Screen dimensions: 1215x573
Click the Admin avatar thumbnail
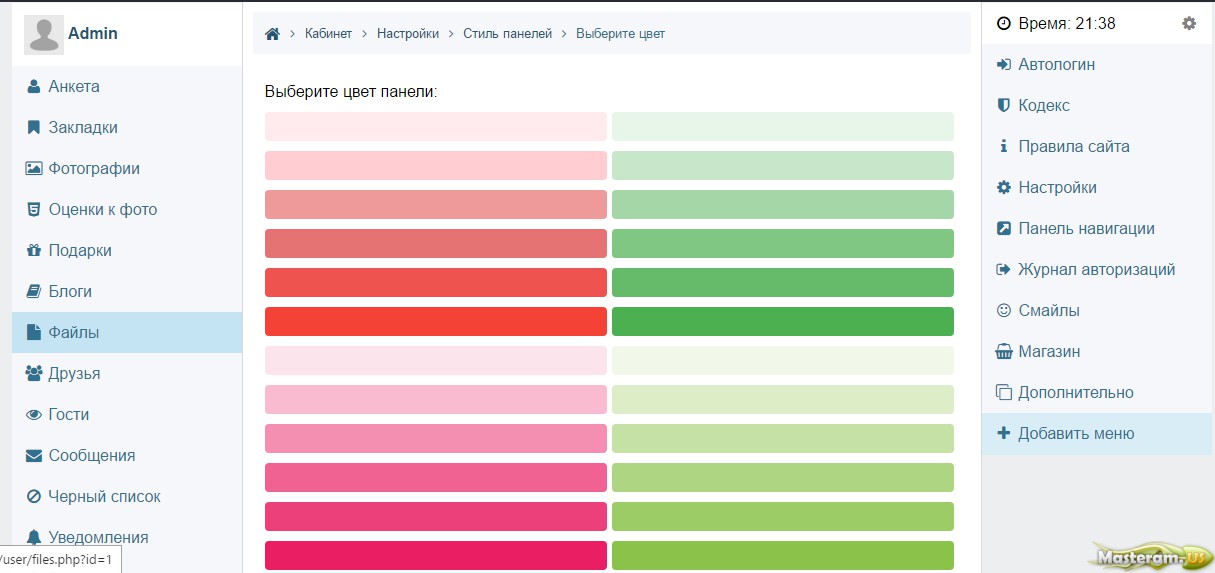[x=44, y=35]
